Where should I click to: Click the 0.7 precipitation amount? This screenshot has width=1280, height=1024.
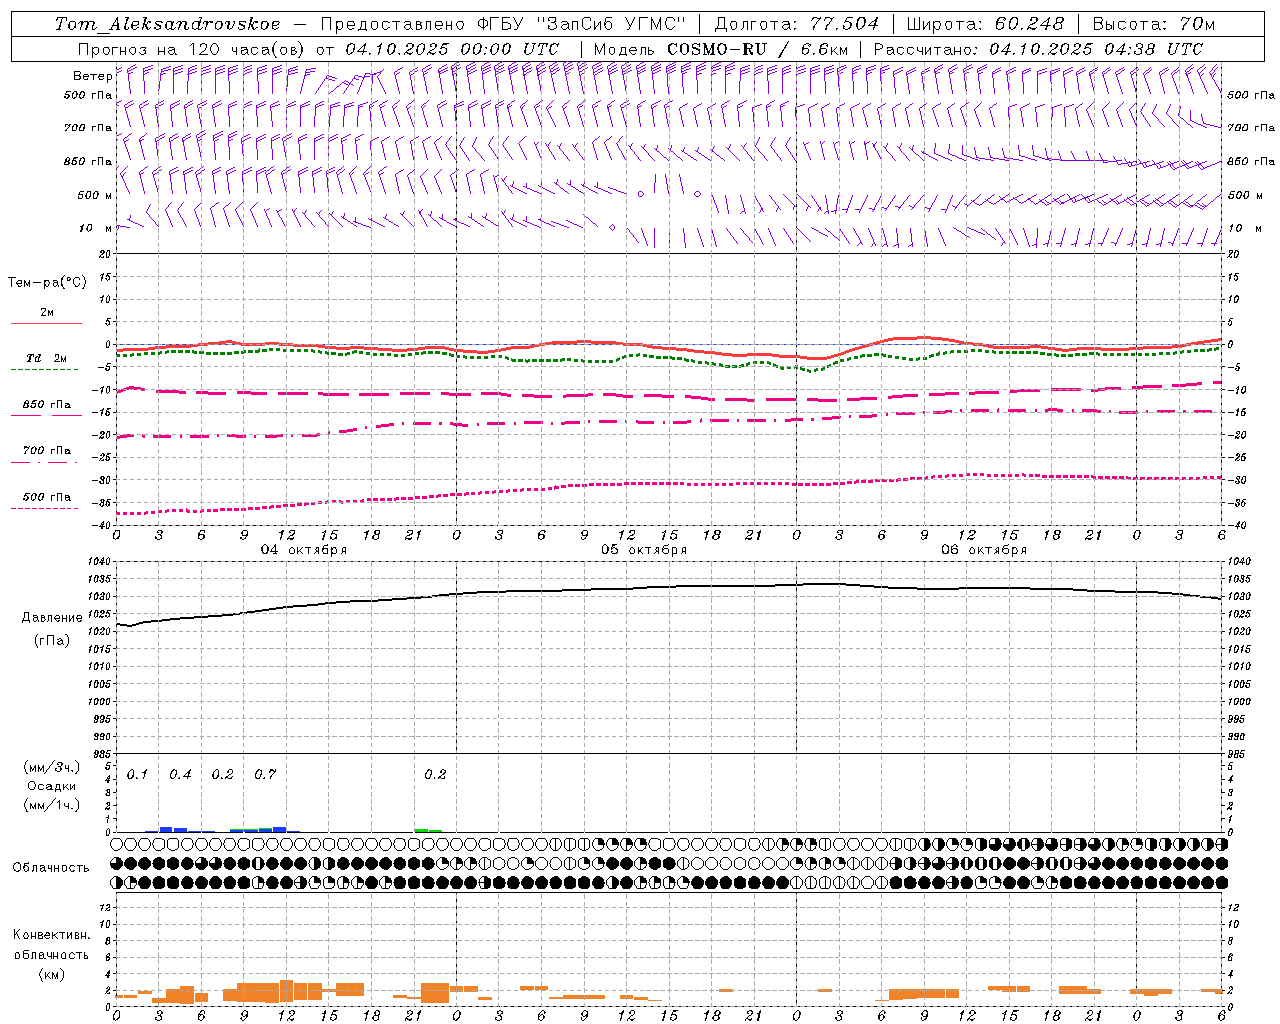click(265, 775)
